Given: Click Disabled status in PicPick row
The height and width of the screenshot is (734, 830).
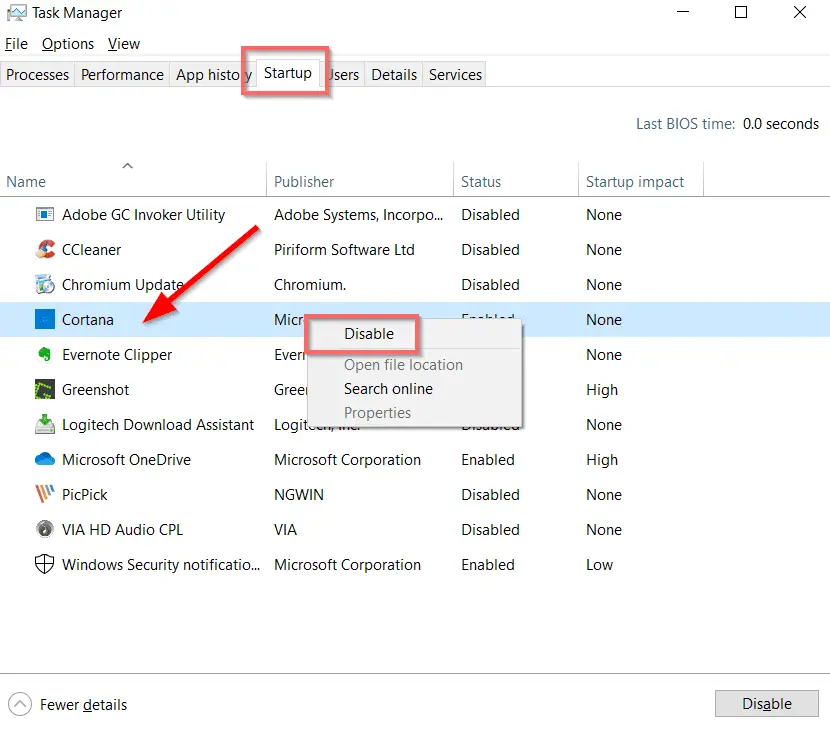Looking at the screenshot, I should click(x=490, y=494).
